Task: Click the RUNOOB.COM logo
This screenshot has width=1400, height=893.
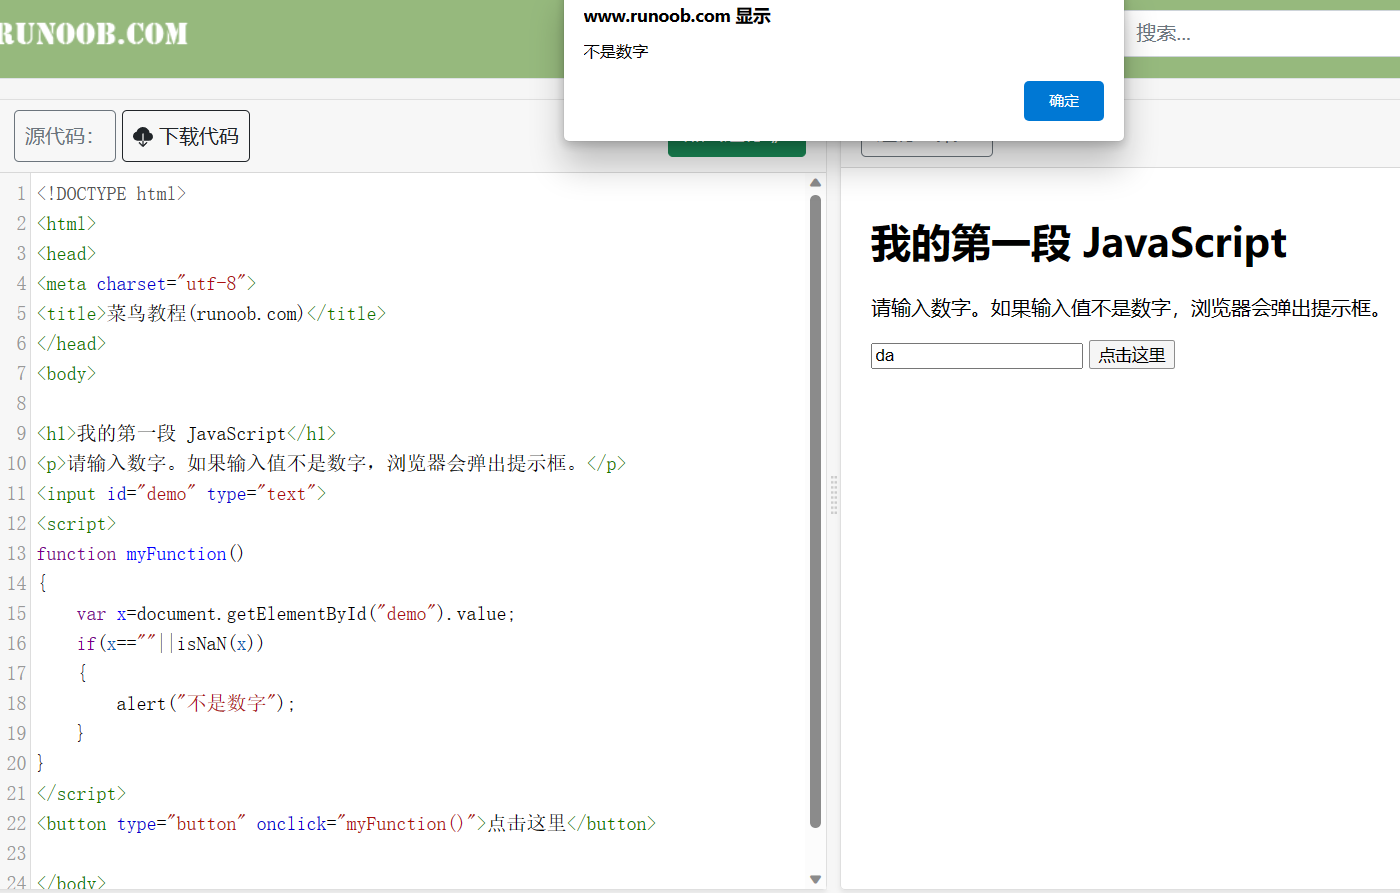Action: point(94,33)
